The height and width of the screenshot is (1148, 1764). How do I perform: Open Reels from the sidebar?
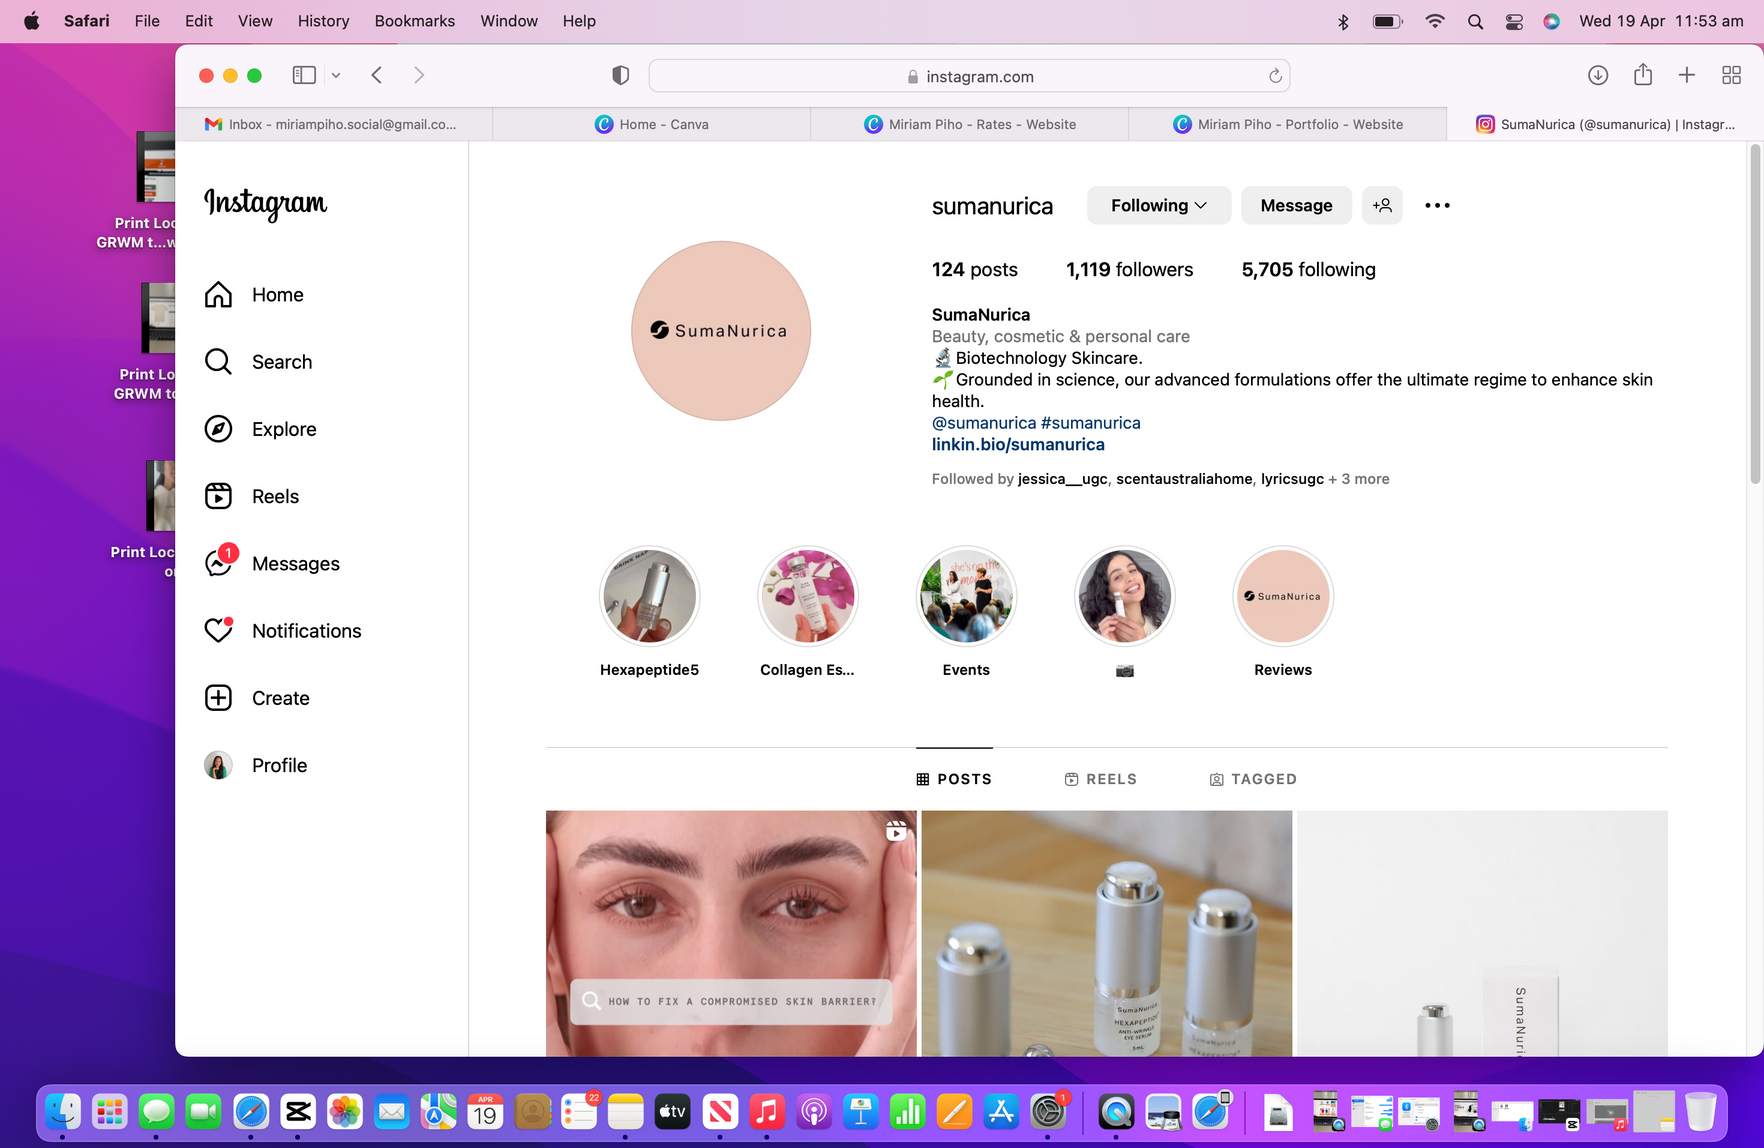click(x=252, y=496)
